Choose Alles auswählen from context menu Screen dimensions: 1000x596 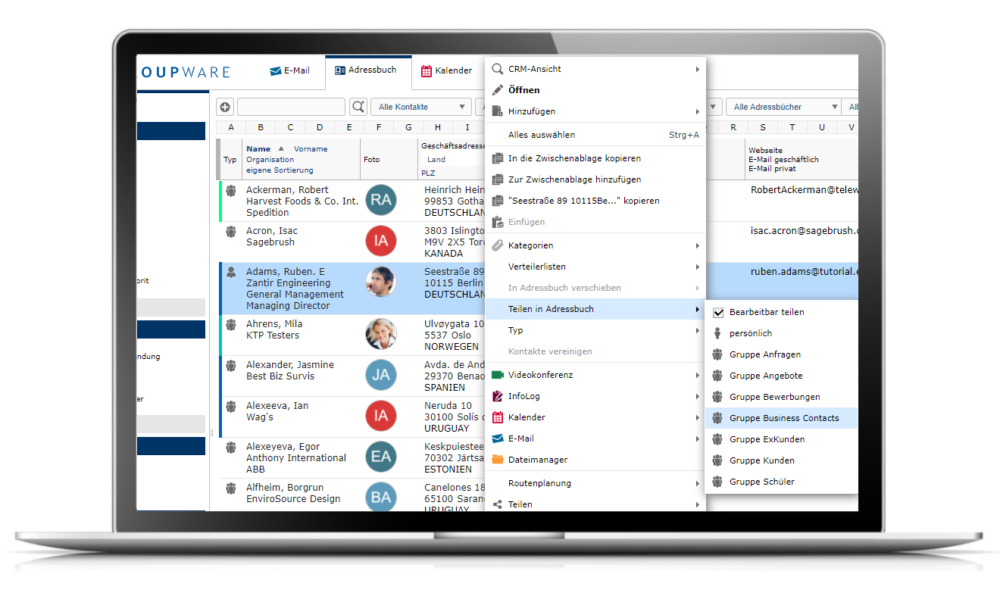541,135
